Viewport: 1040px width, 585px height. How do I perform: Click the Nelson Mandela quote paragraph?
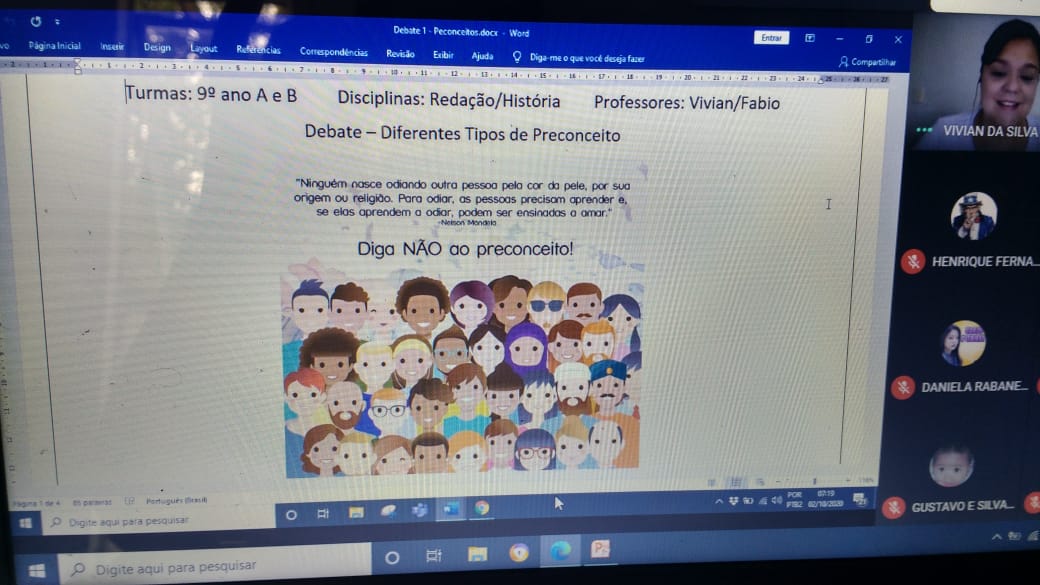[462, 198]
